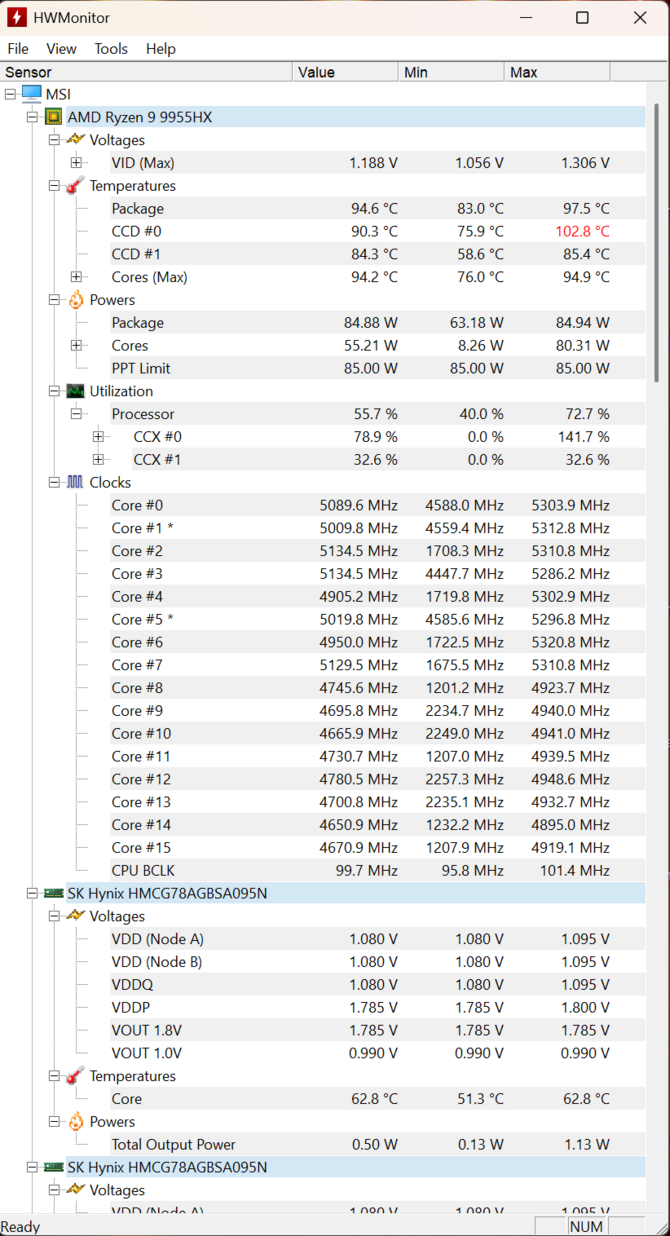
Task: Click the Utilization graph icon
Action: (76, 391)
